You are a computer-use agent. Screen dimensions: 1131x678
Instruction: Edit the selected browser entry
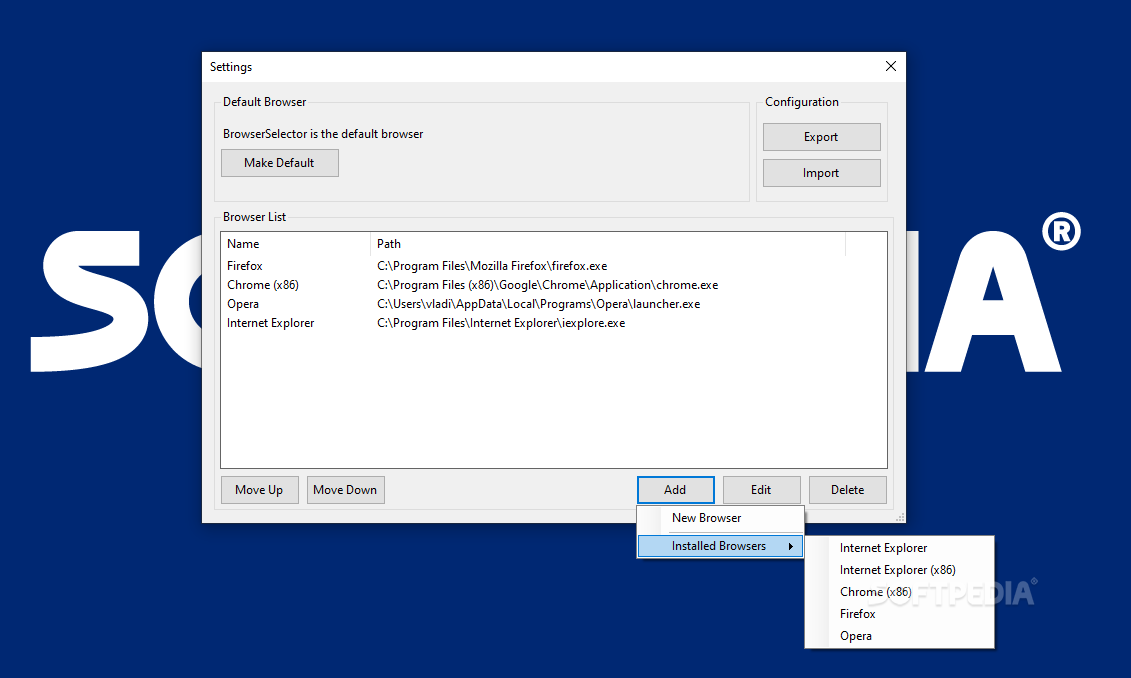pos(761,490)
